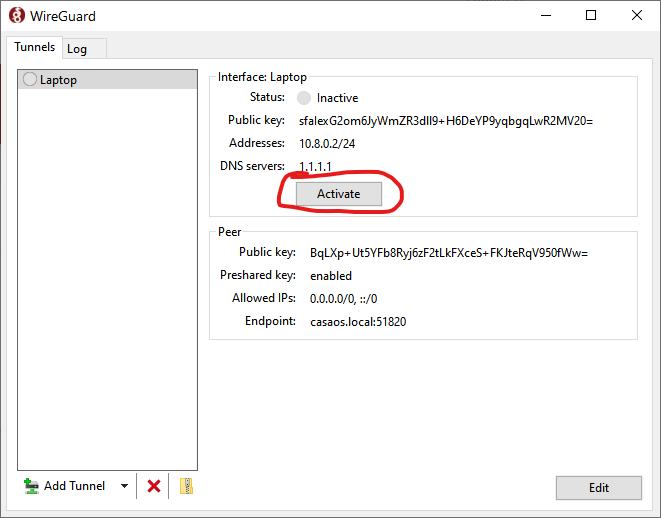Export tunnels with the zip archive icon
The width and height of the screenshot is (661, 518).
[185, 486]
